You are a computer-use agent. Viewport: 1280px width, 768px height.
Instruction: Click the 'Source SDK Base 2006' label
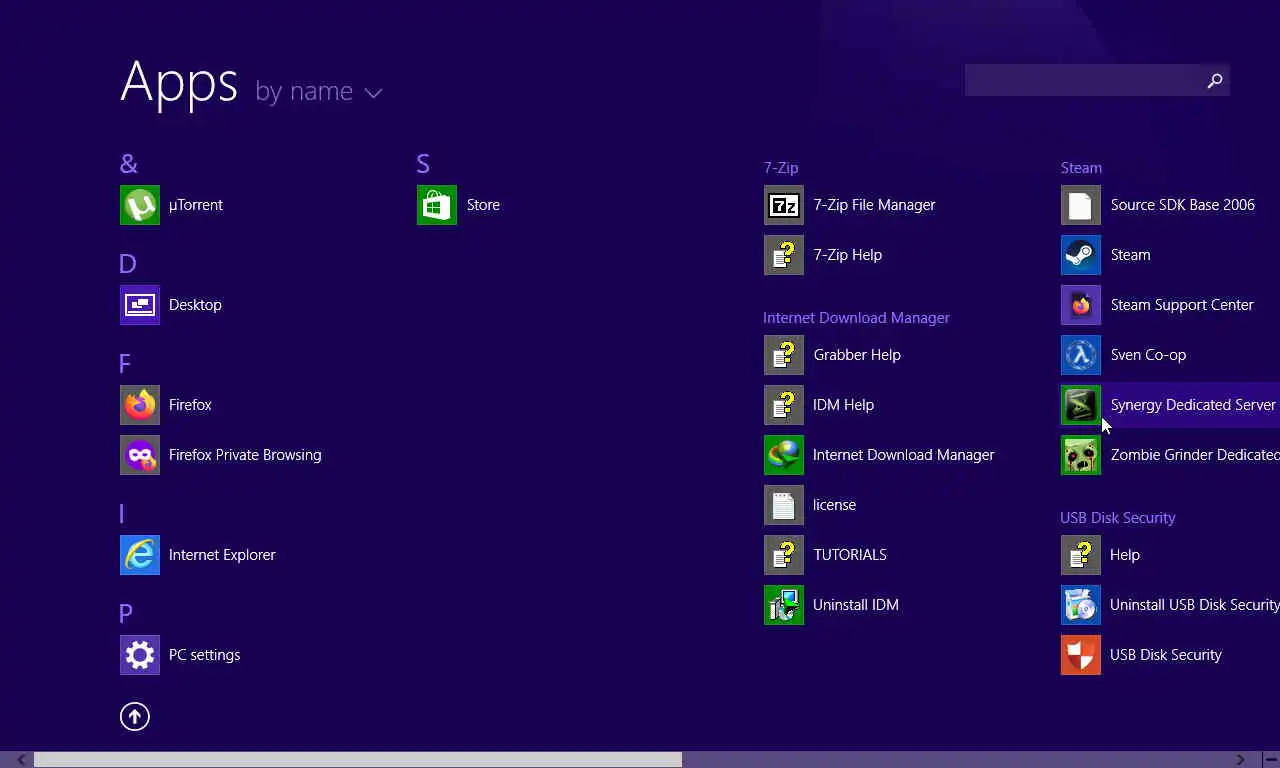tap(1183, 205)
